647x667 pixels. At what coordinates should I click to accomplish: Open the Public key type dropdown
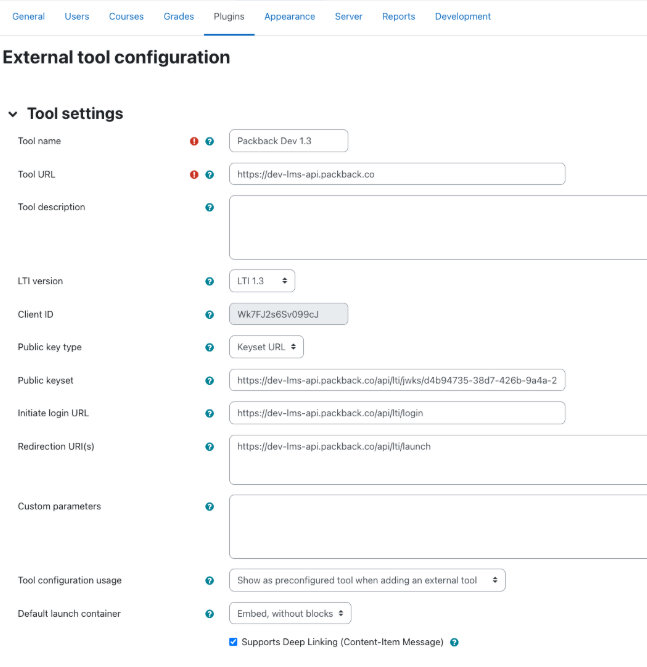[266, 347]
